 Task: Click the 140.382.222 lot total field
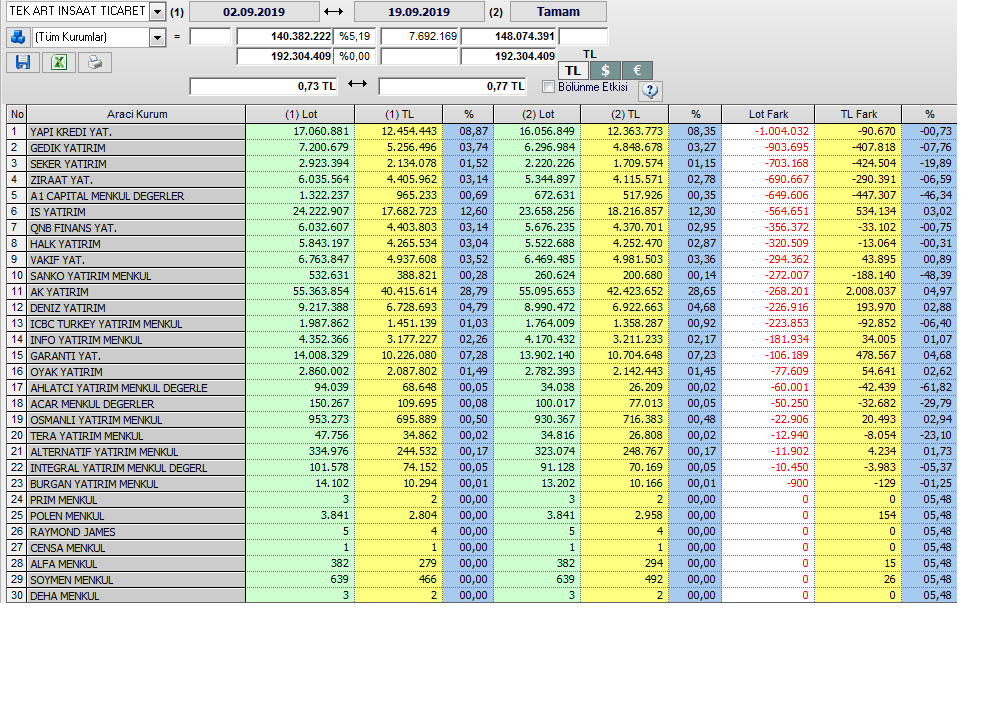(285, 36)
